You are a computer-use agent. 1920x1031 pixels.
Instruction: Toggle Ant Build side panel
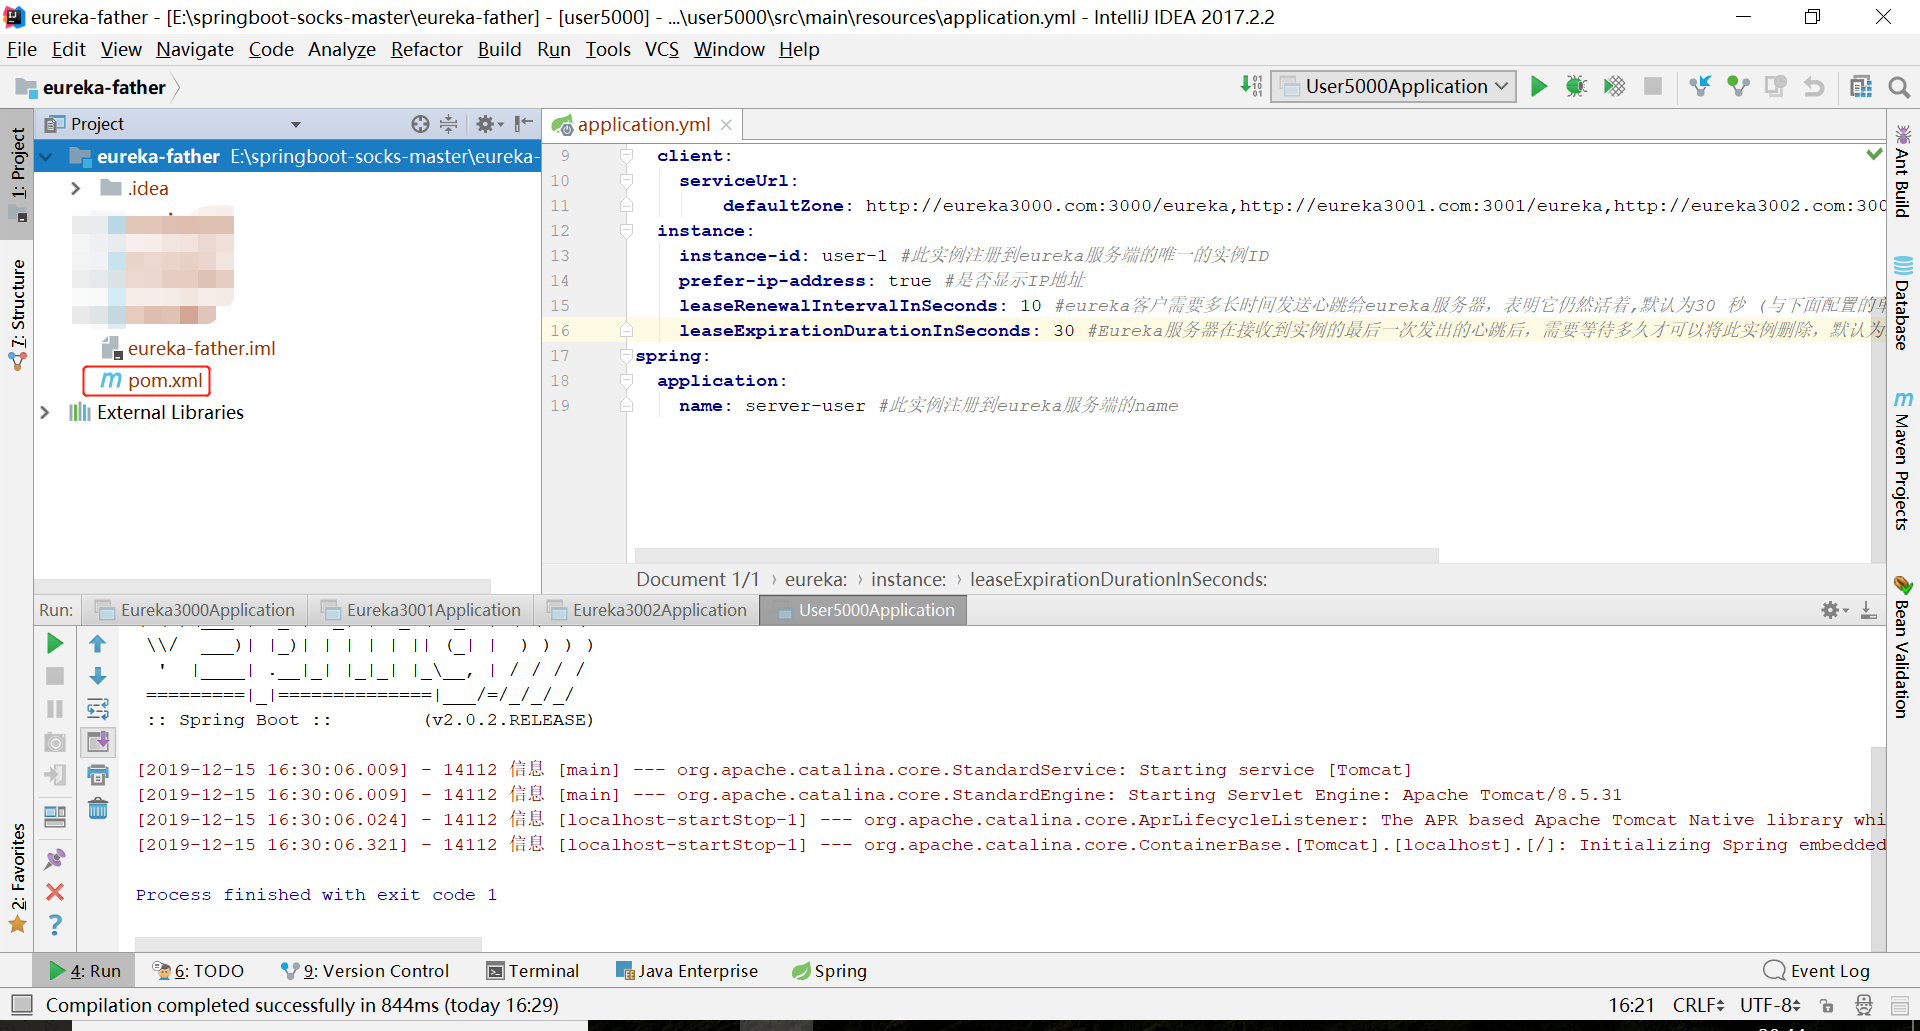tap(1903, 171)
